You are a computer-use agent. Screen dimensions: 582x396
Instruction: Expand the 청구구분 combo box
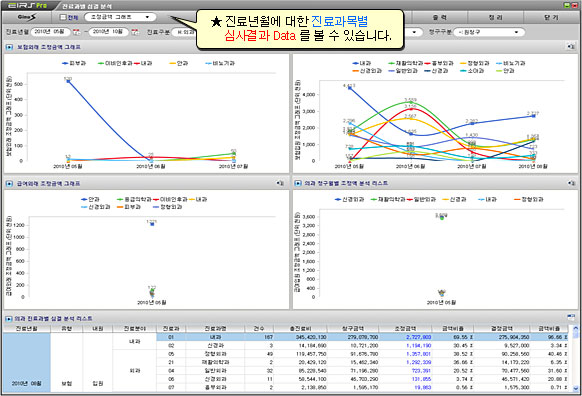tap(489, 32)
